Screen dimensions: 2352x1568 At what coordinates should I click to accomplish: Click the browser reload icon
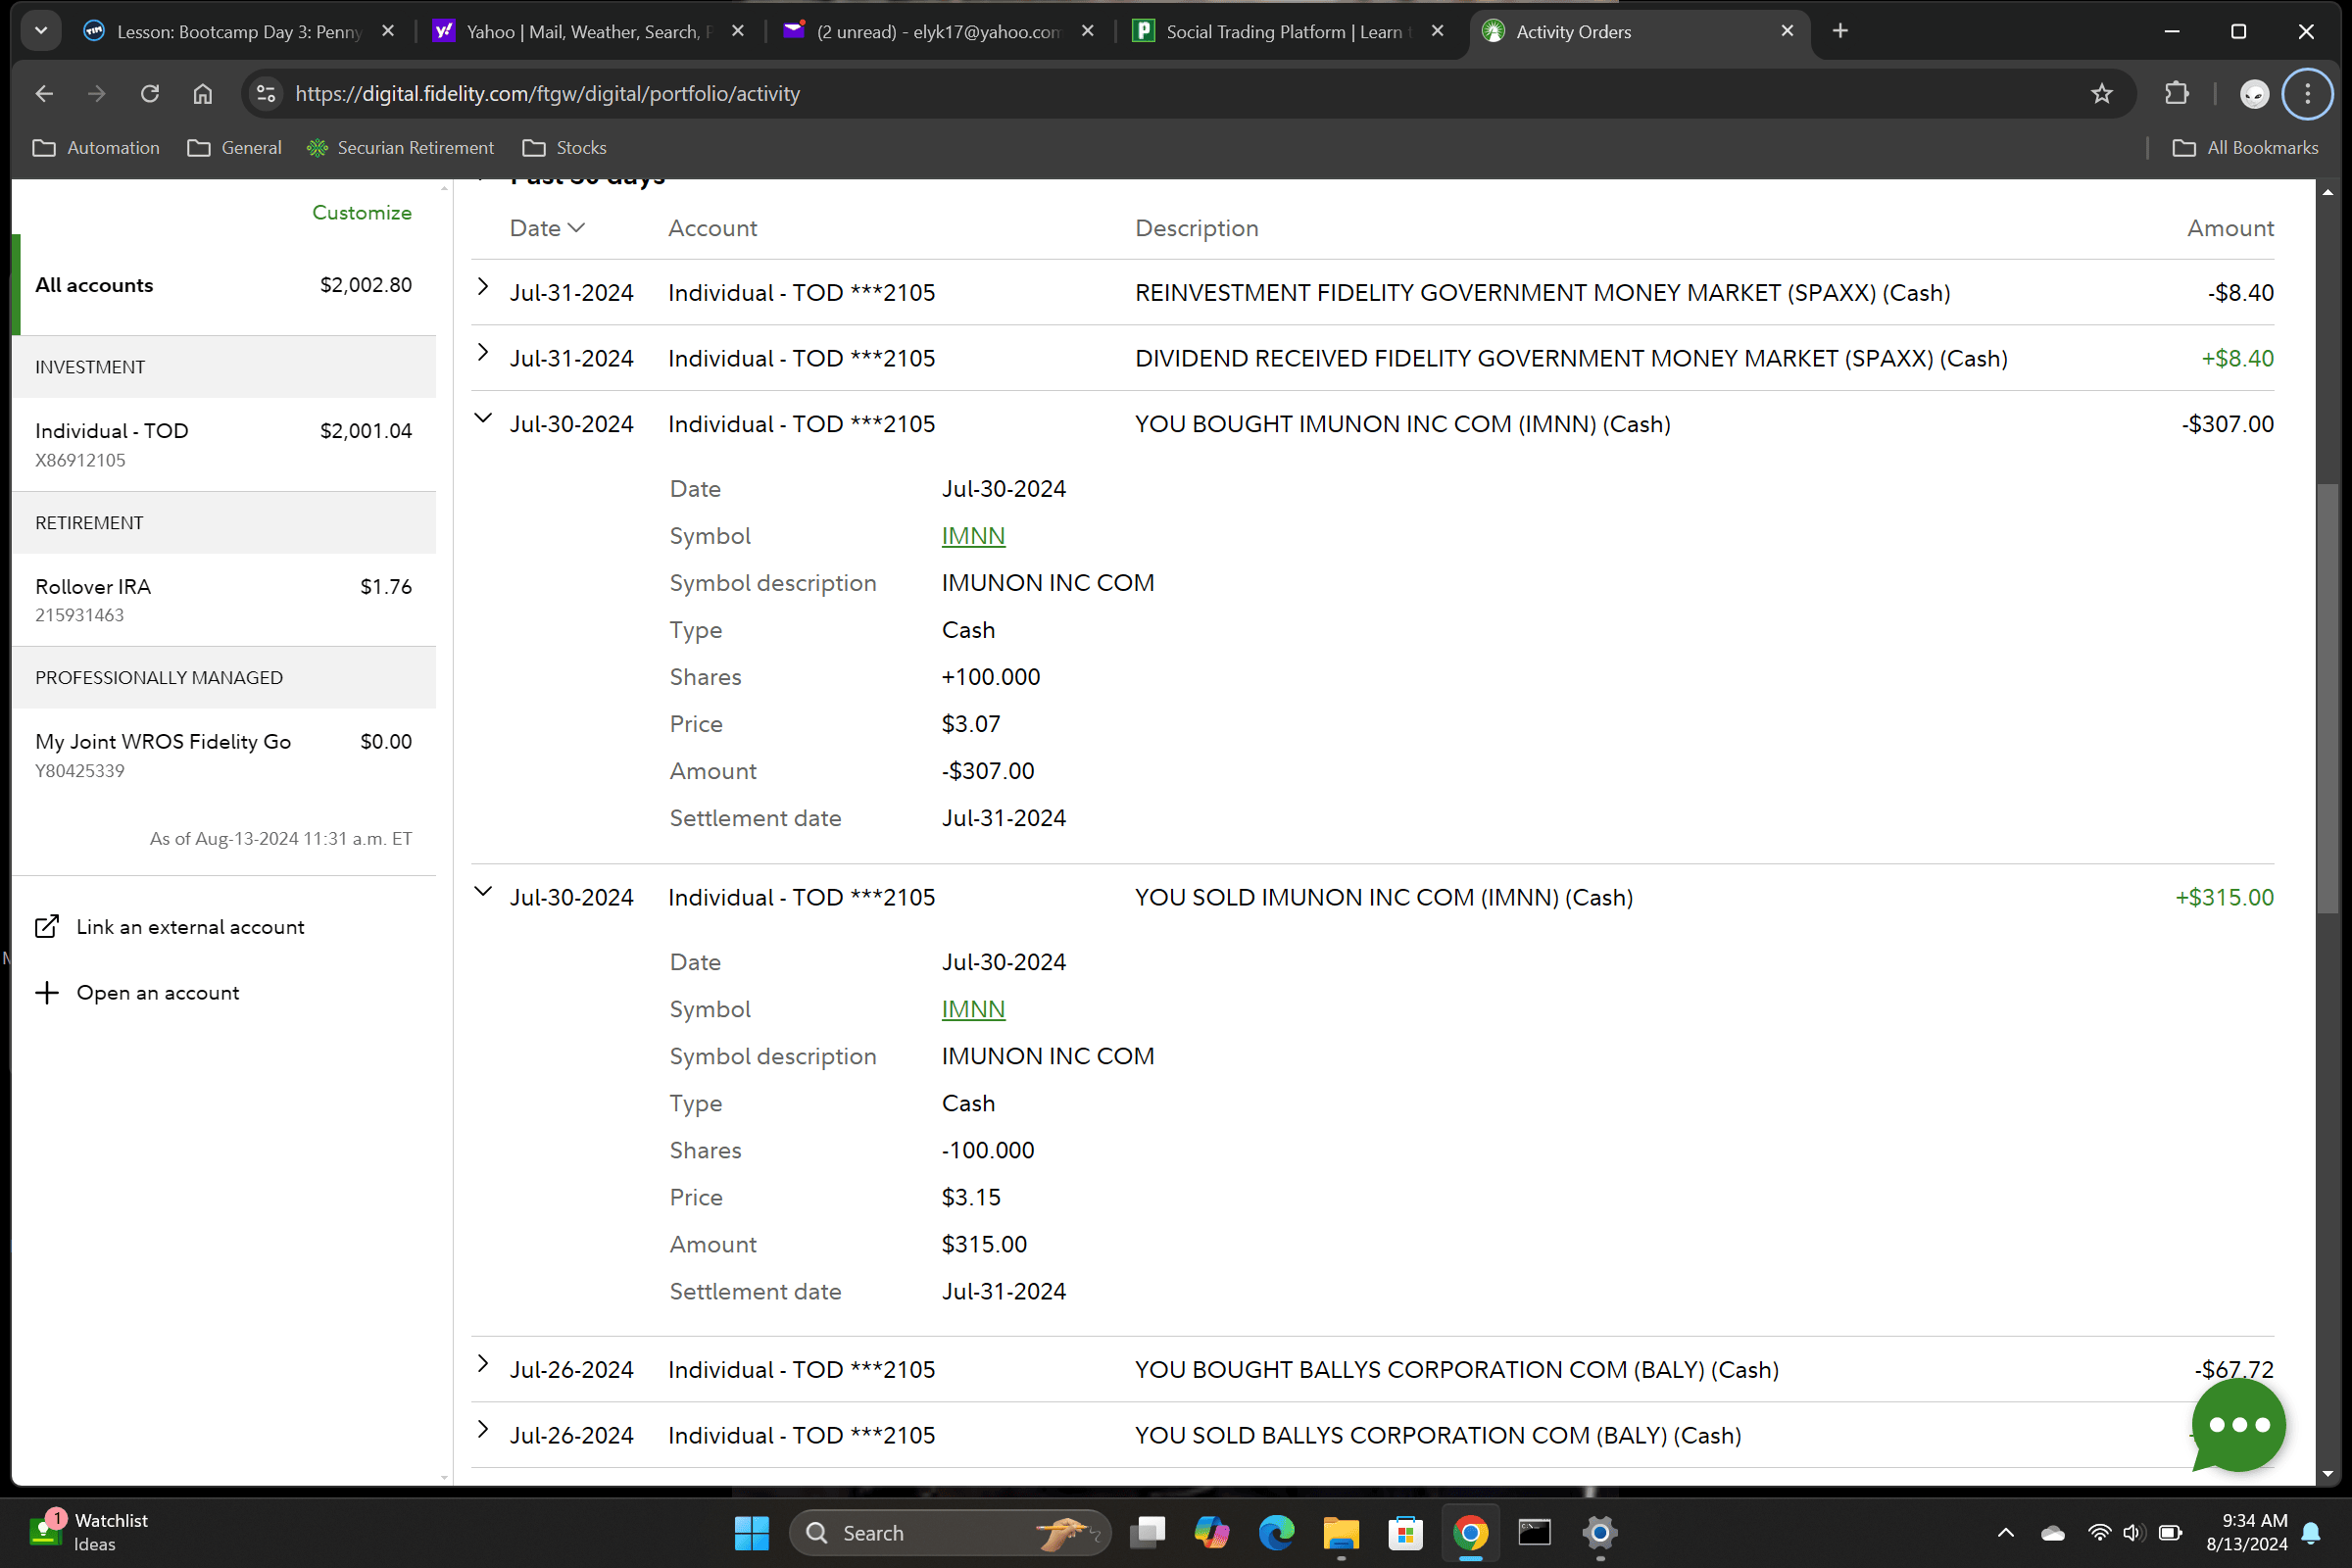(150, 94)
